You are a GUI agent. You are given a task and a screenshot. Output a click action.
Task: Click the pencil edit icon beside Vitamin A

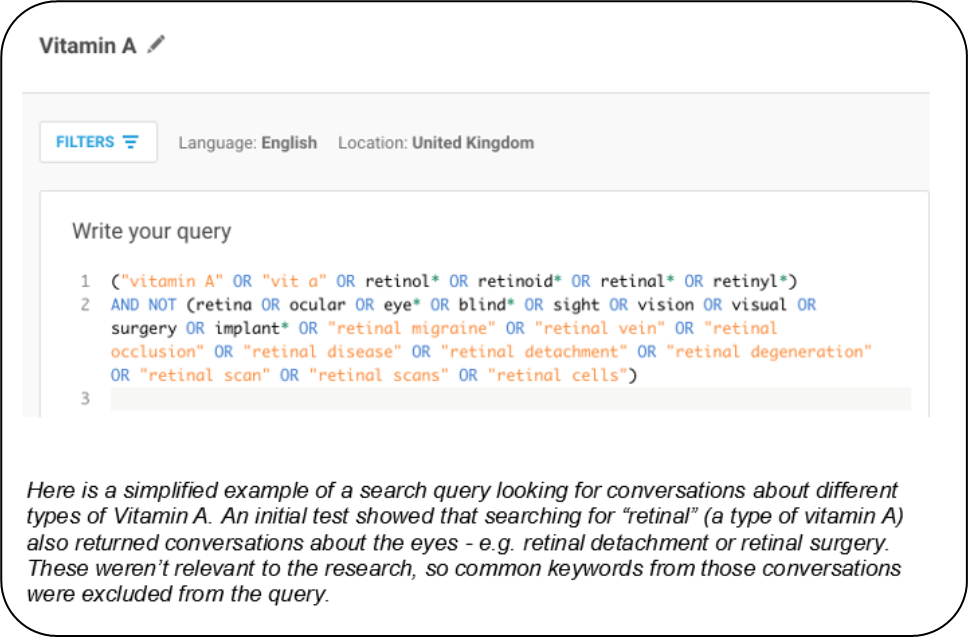[x=156, y=44]
